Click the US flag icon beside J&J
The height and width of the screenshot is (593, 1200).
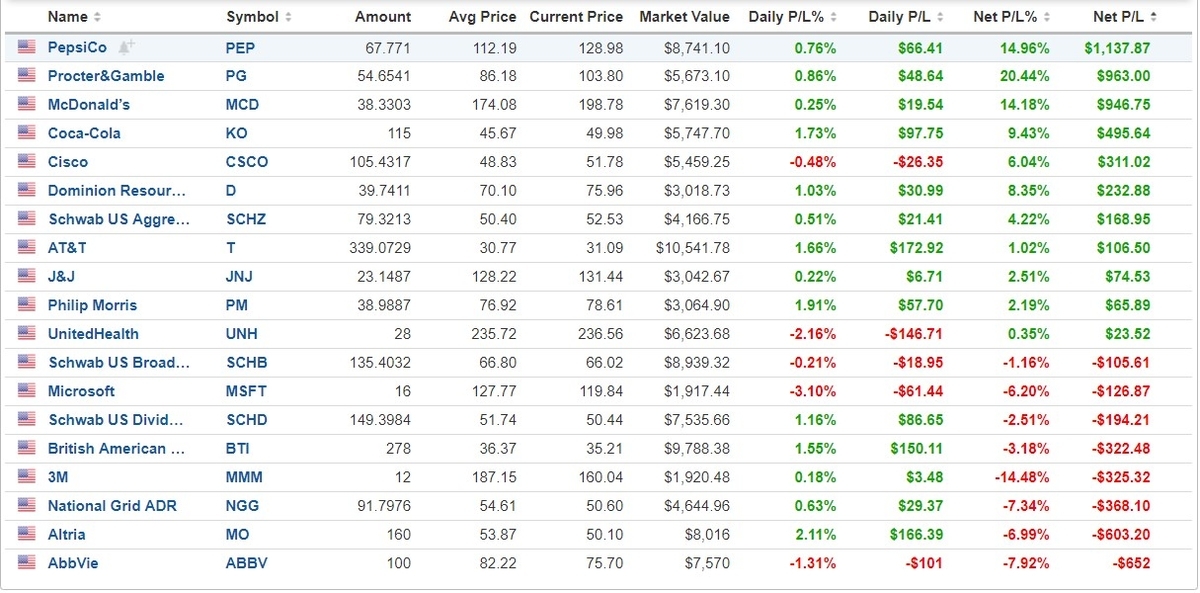[26, 277]
